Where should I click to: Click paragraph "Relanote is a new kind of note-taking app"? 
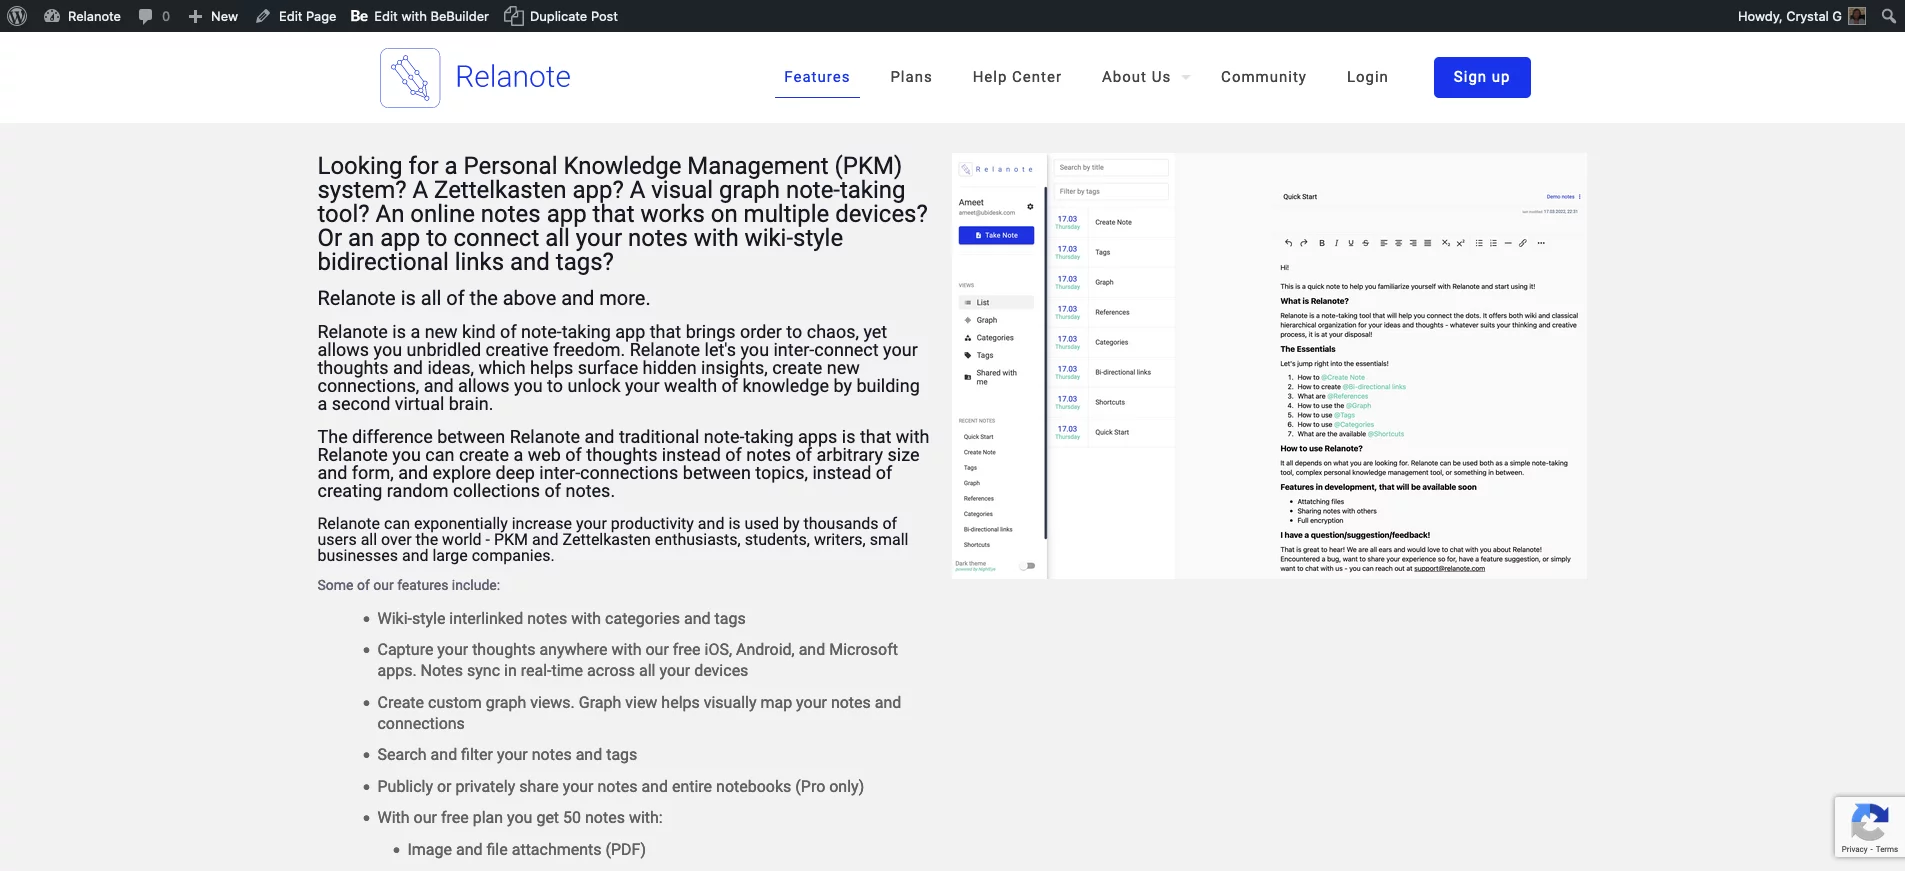click(618, 368)
